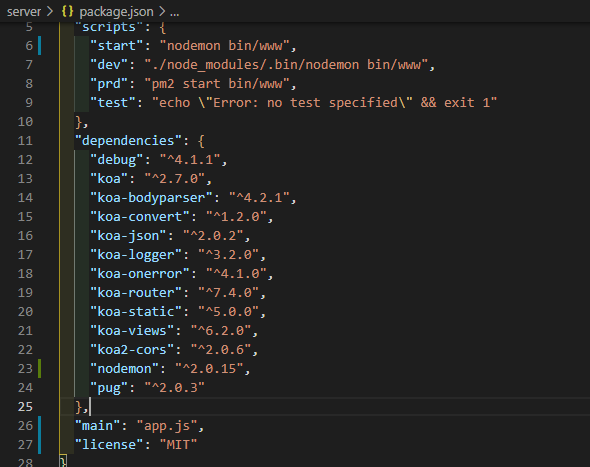Screen dimensions: 590x467
Task: Click the "test" key on line 9
Action: pyautogui.click(x=113, y=103)
